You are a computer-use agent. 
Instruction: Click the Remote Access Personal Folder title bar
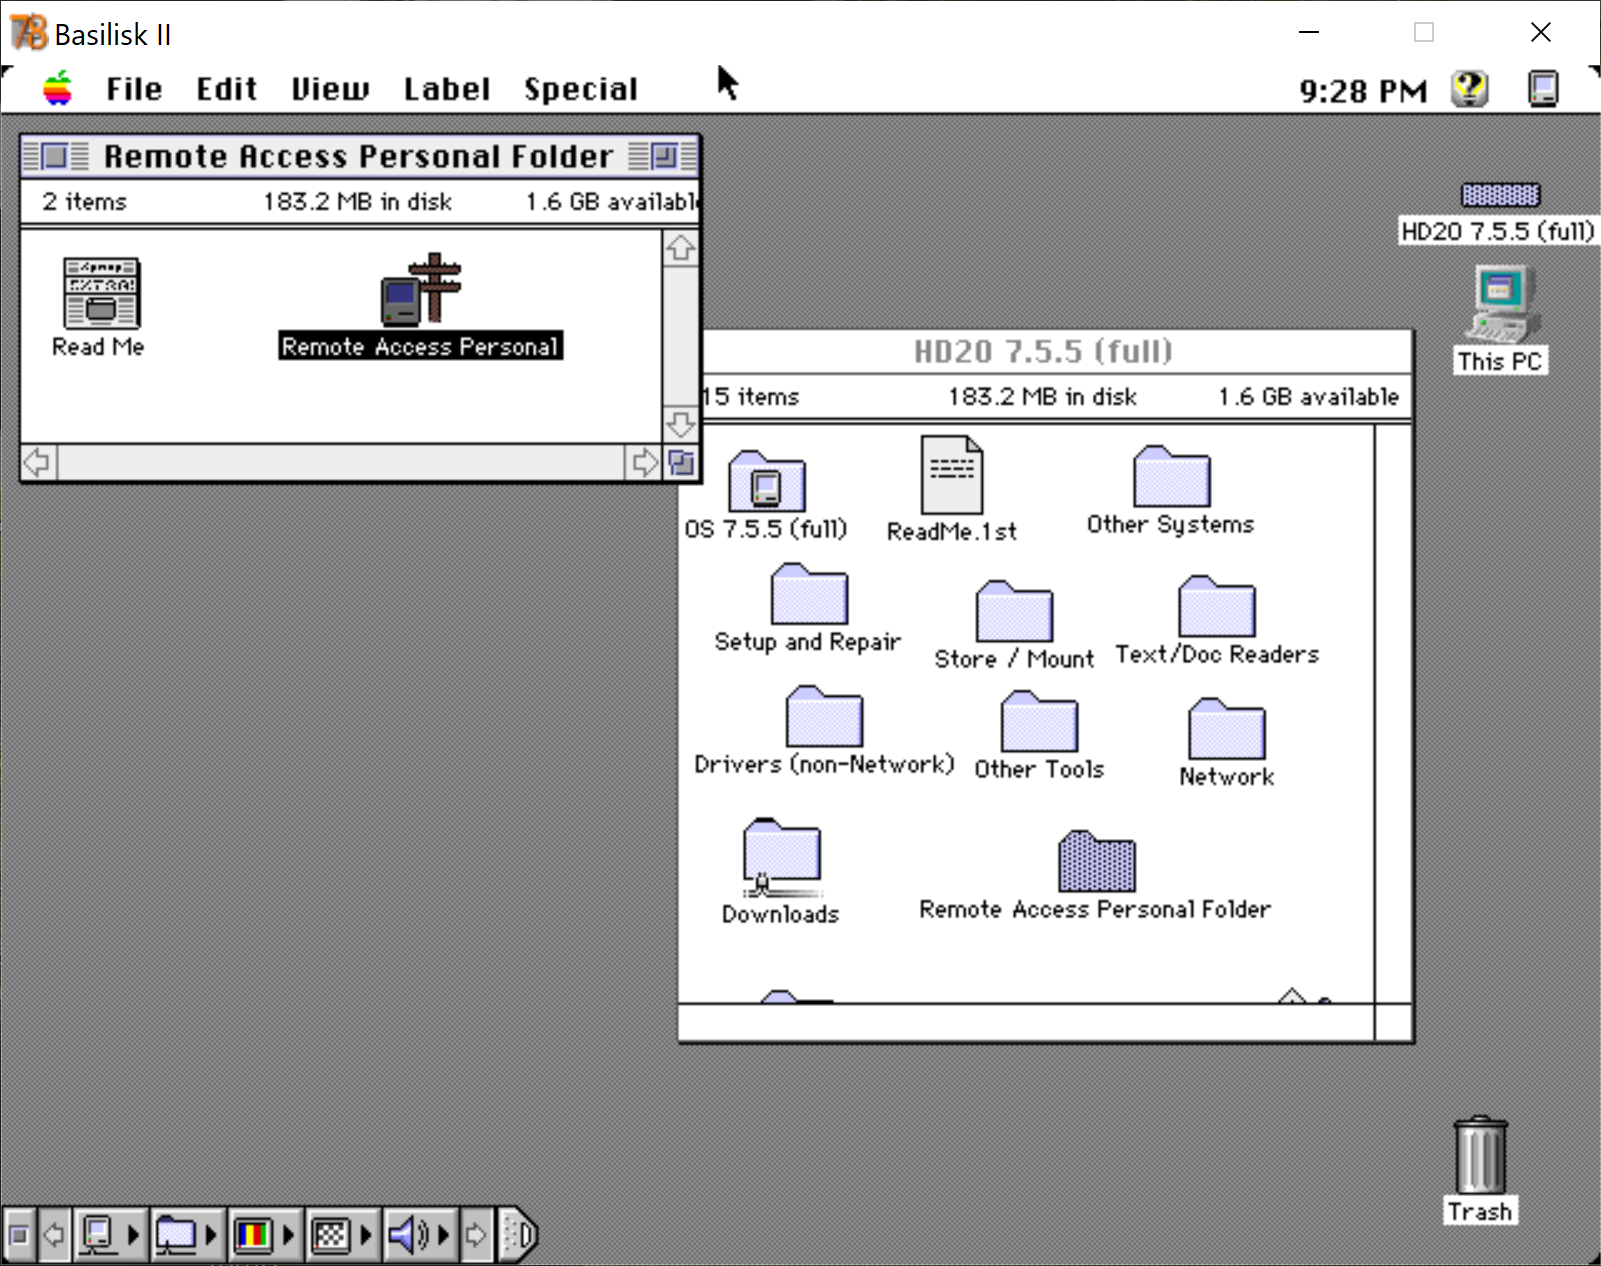click(358, 156)
